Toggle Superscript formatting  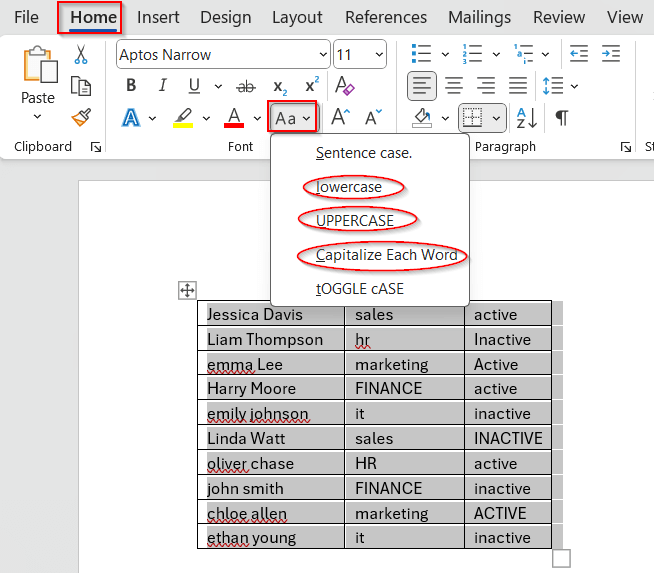[312, 85]
